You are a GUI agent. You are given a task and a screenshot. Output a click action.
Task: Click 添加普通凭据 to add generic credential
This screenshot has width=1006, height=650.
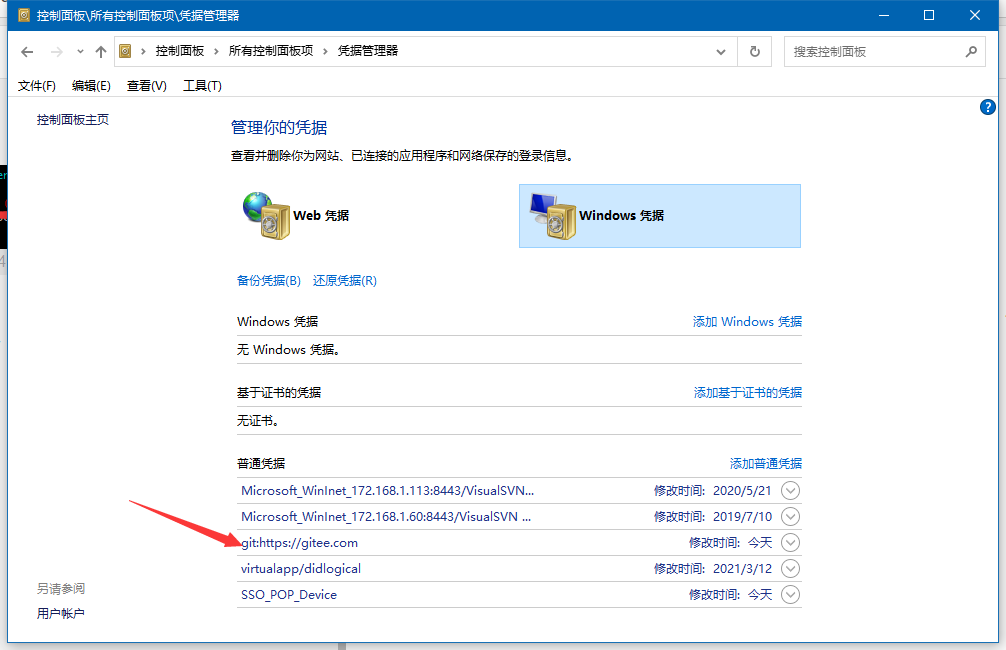(x=765, y=462)
